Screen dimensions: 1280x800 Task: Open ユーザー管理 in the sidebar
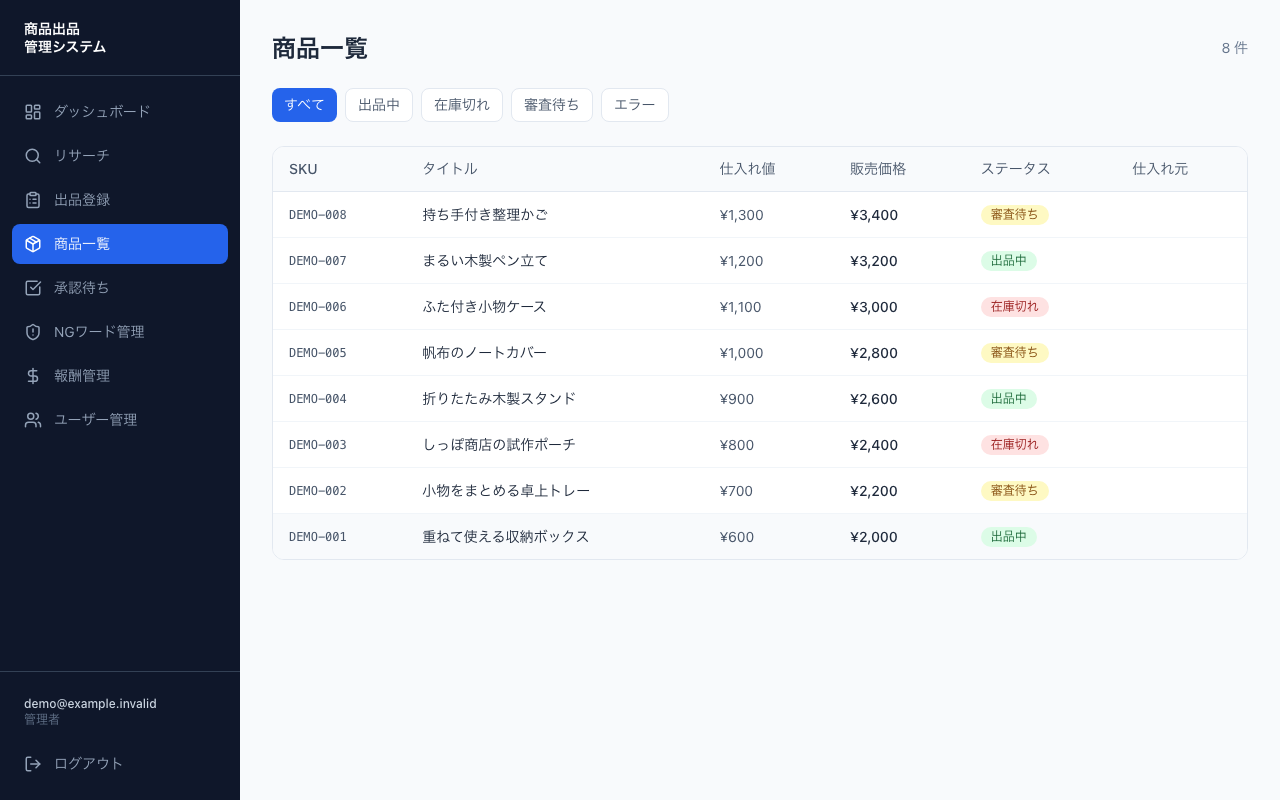pyautogui.click(x=120, y=420)
